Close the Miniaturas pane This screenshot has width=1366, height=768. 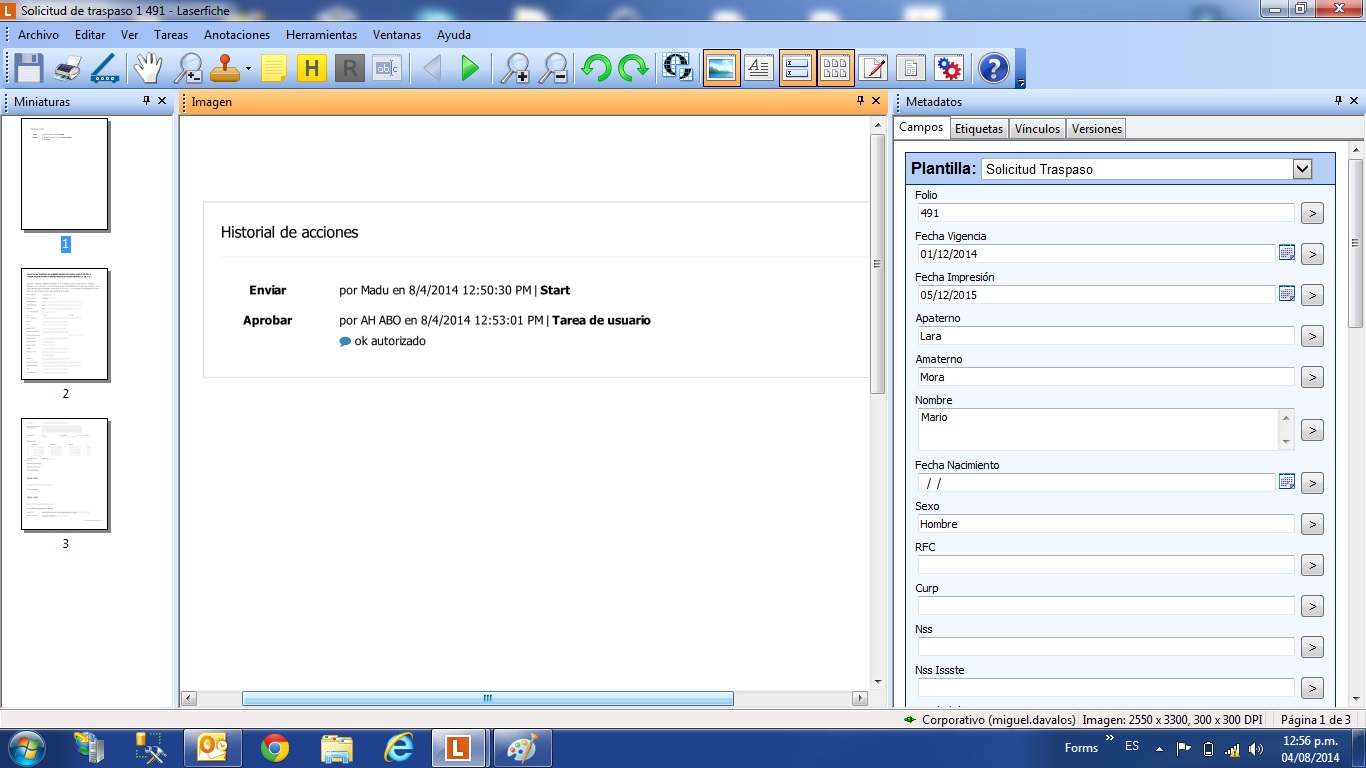162,101
